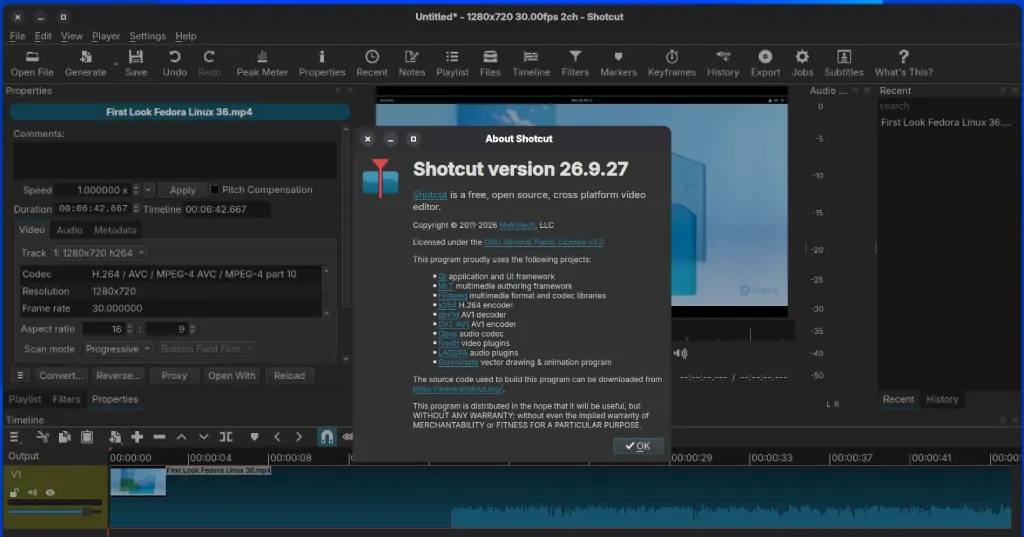
Task: Click the Aspect ratio 16 stepper
Action: pos(129,329)
